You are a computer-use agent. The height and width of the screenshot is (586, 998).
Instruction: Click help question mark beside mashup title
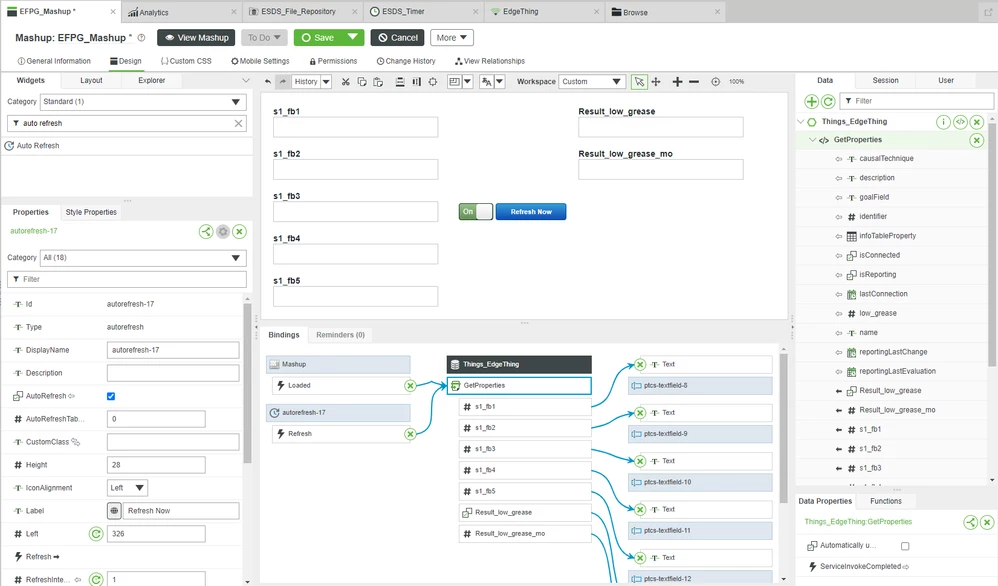(x=141, y=38)
